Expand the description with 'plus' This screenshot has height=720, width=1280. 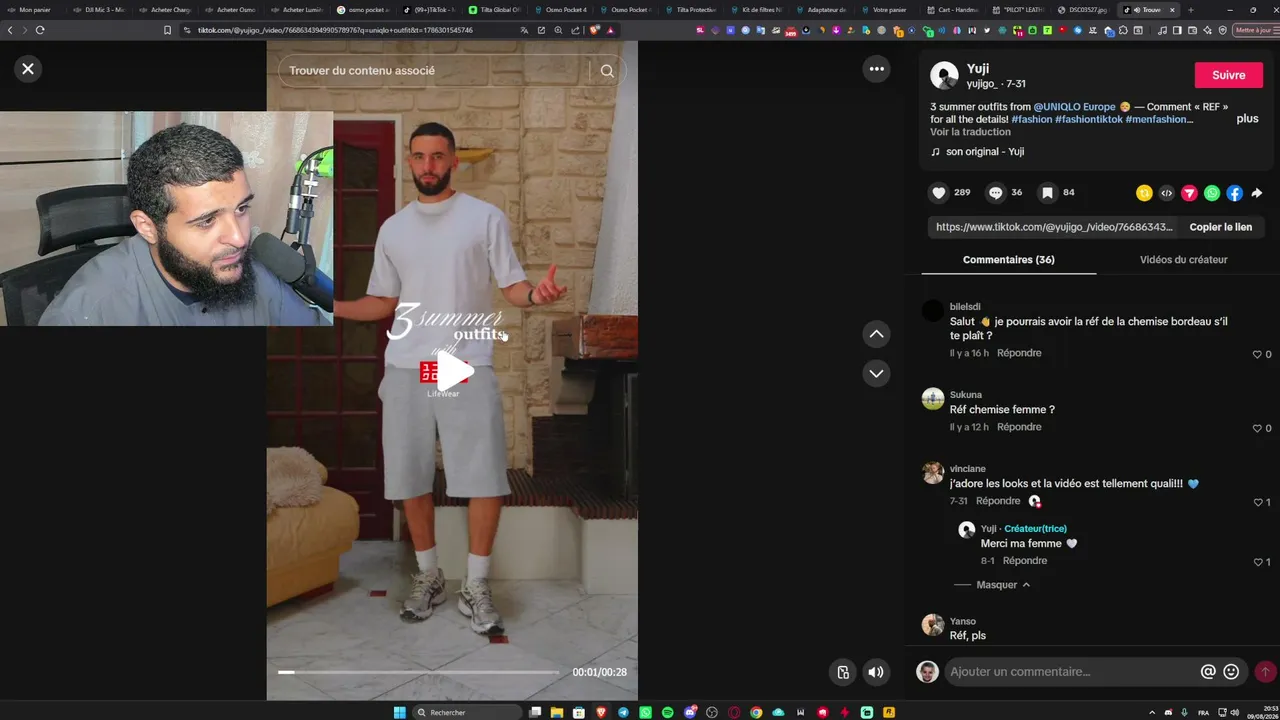click(1247, 118)
